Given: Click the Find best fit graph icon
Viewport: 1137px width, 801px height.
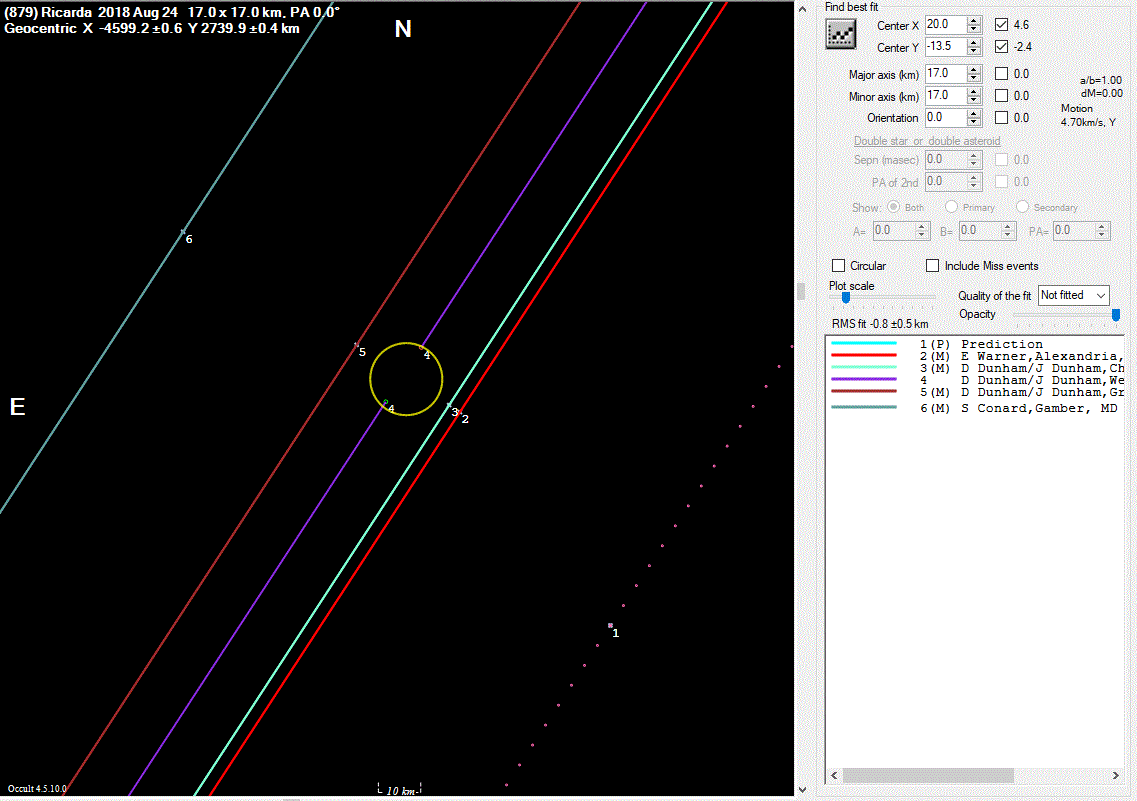Looking at the screenshot, I should coord(840,34).
